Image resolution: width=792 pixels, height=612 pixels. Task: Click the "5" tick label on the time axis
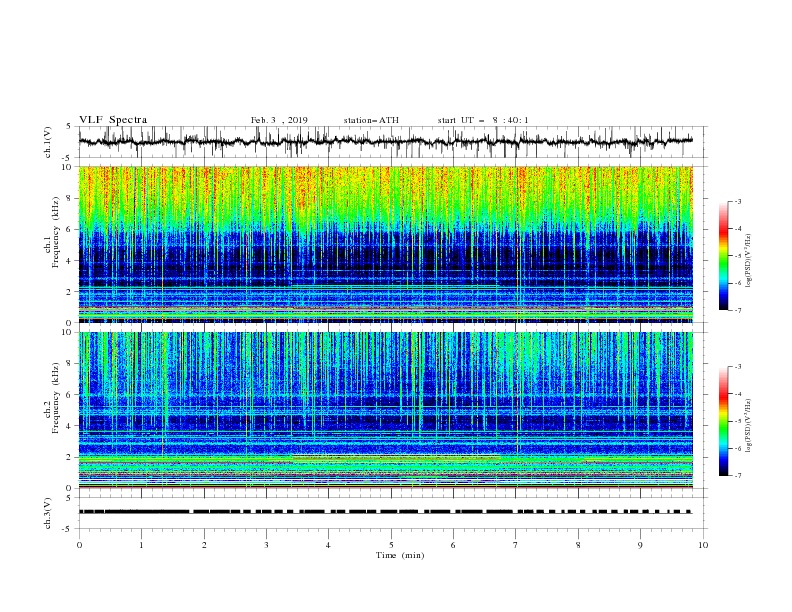click(x=391, y=545)
